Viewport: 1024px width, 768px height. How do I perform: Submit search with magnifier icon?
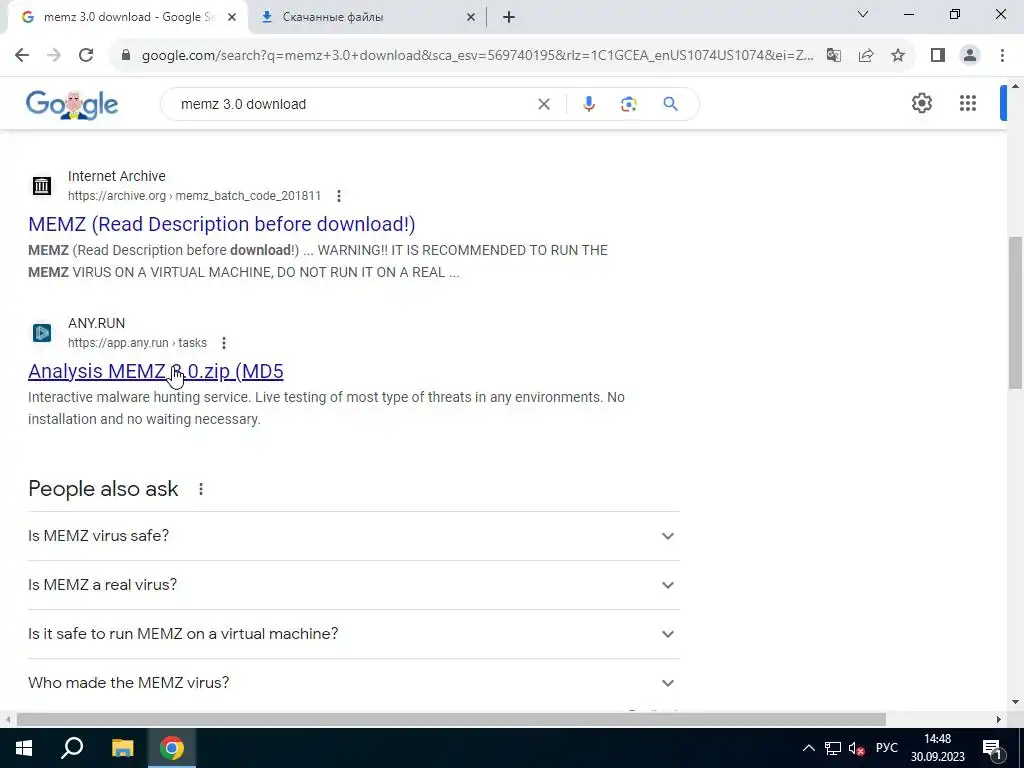click(x=670, y=104)
